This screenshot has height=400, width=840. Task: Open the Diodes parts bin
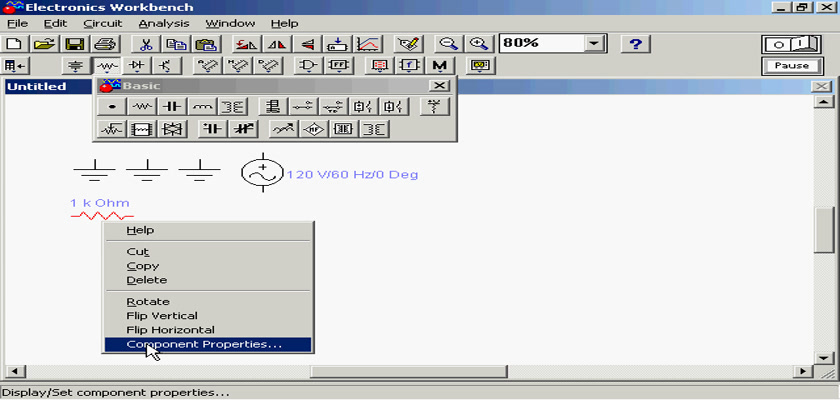coord(137,66)
